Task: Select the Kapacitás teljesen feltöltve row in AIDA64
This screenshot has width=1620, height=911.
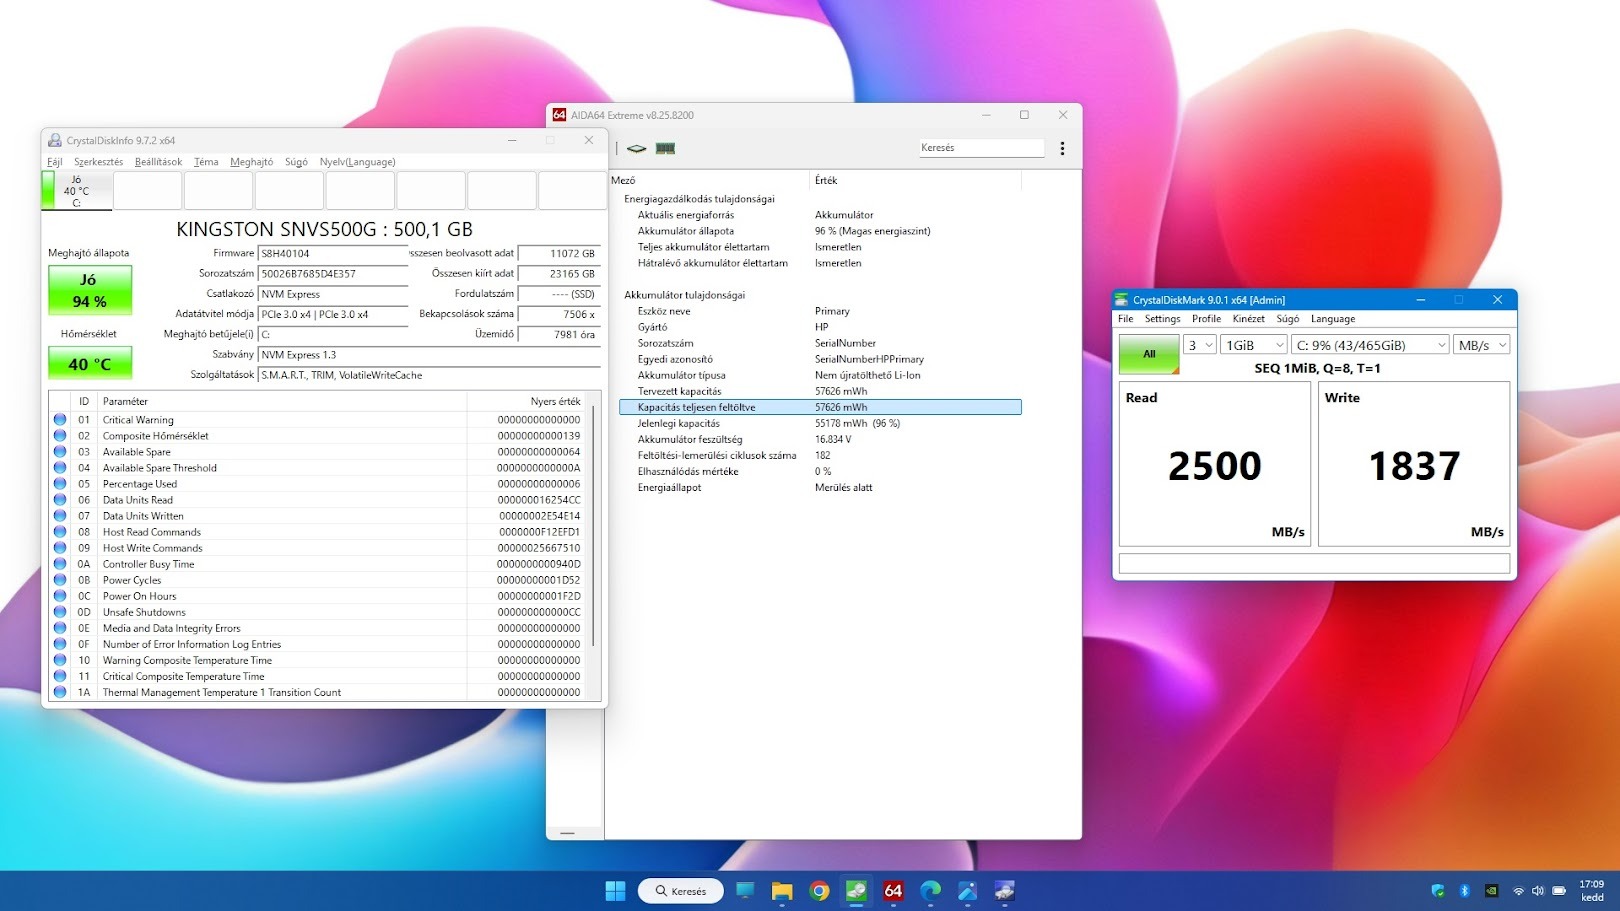Action: click(820, 407)
